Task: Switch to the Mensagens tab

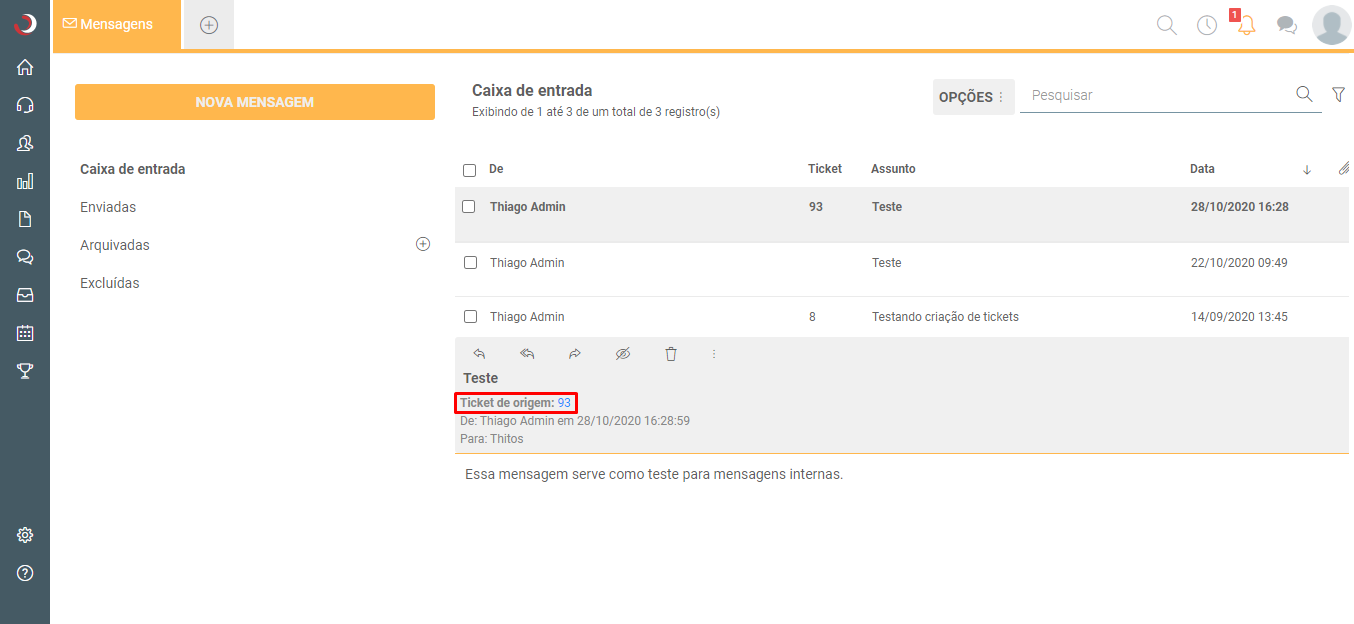Action: (x=117, y=24)
